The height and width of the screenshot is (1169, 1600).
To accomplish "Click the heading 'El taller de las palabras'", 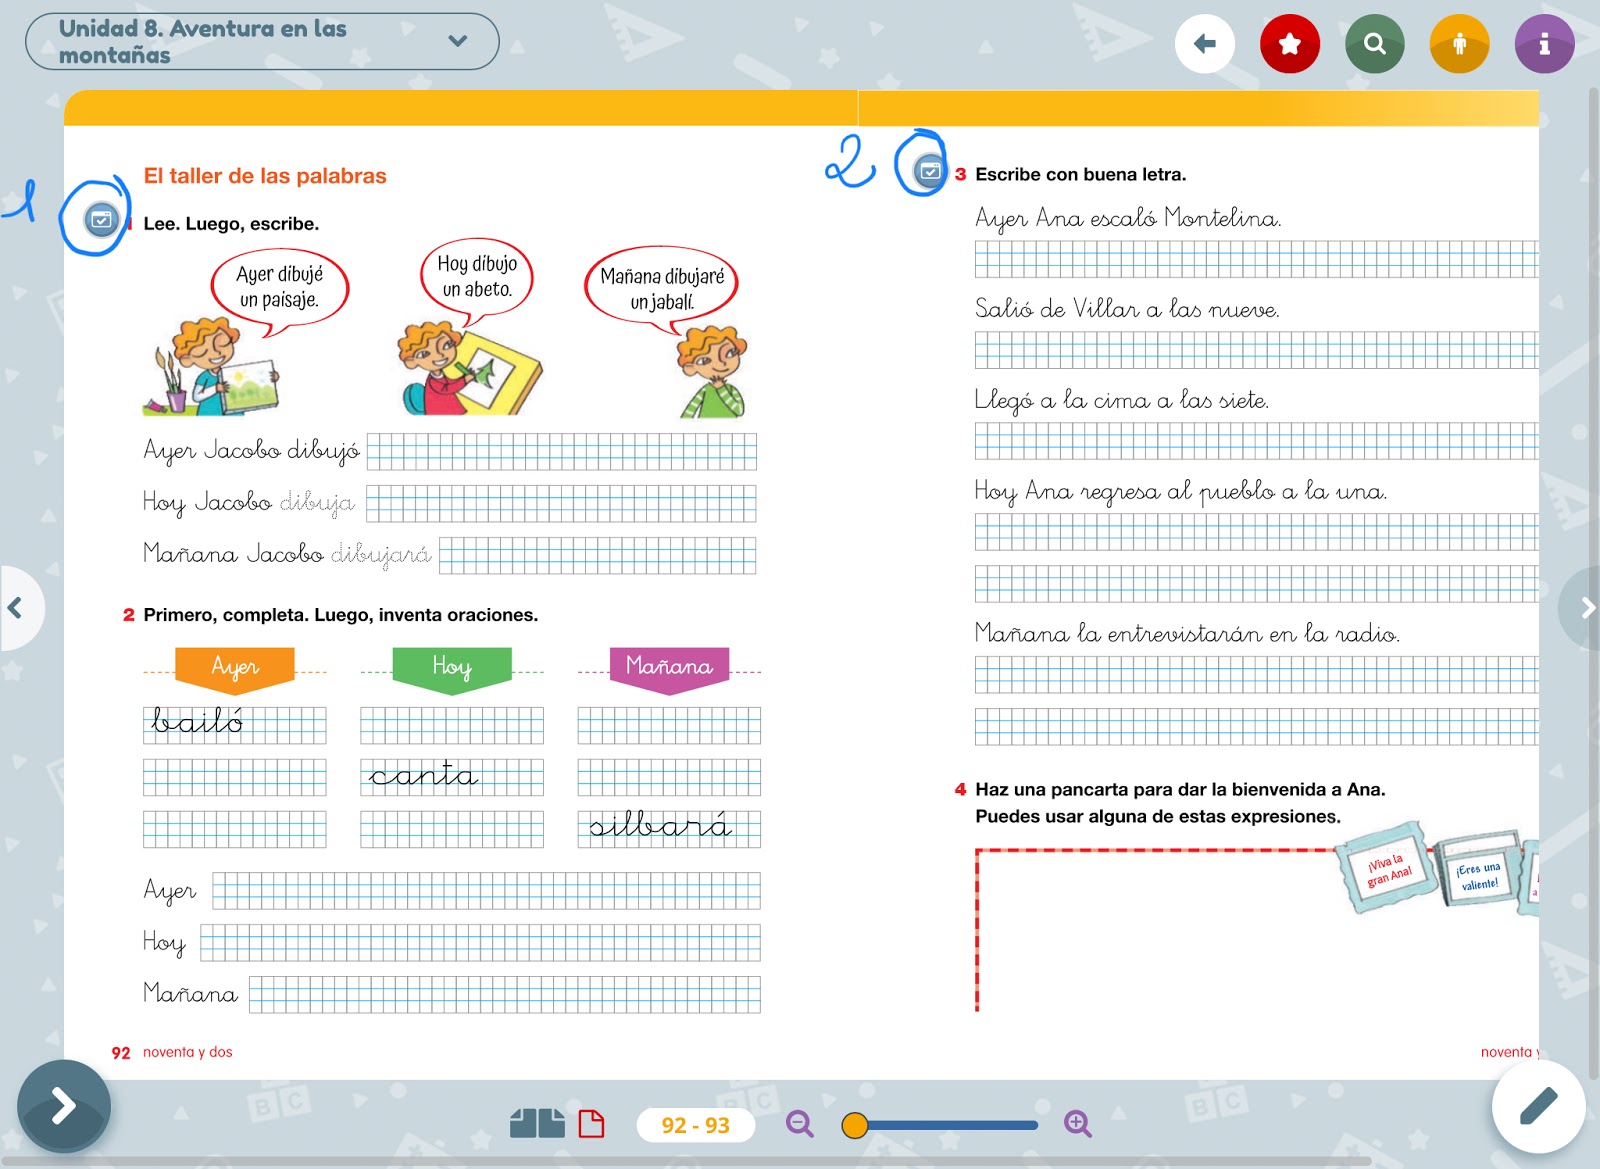I will (x=265, y=176).
